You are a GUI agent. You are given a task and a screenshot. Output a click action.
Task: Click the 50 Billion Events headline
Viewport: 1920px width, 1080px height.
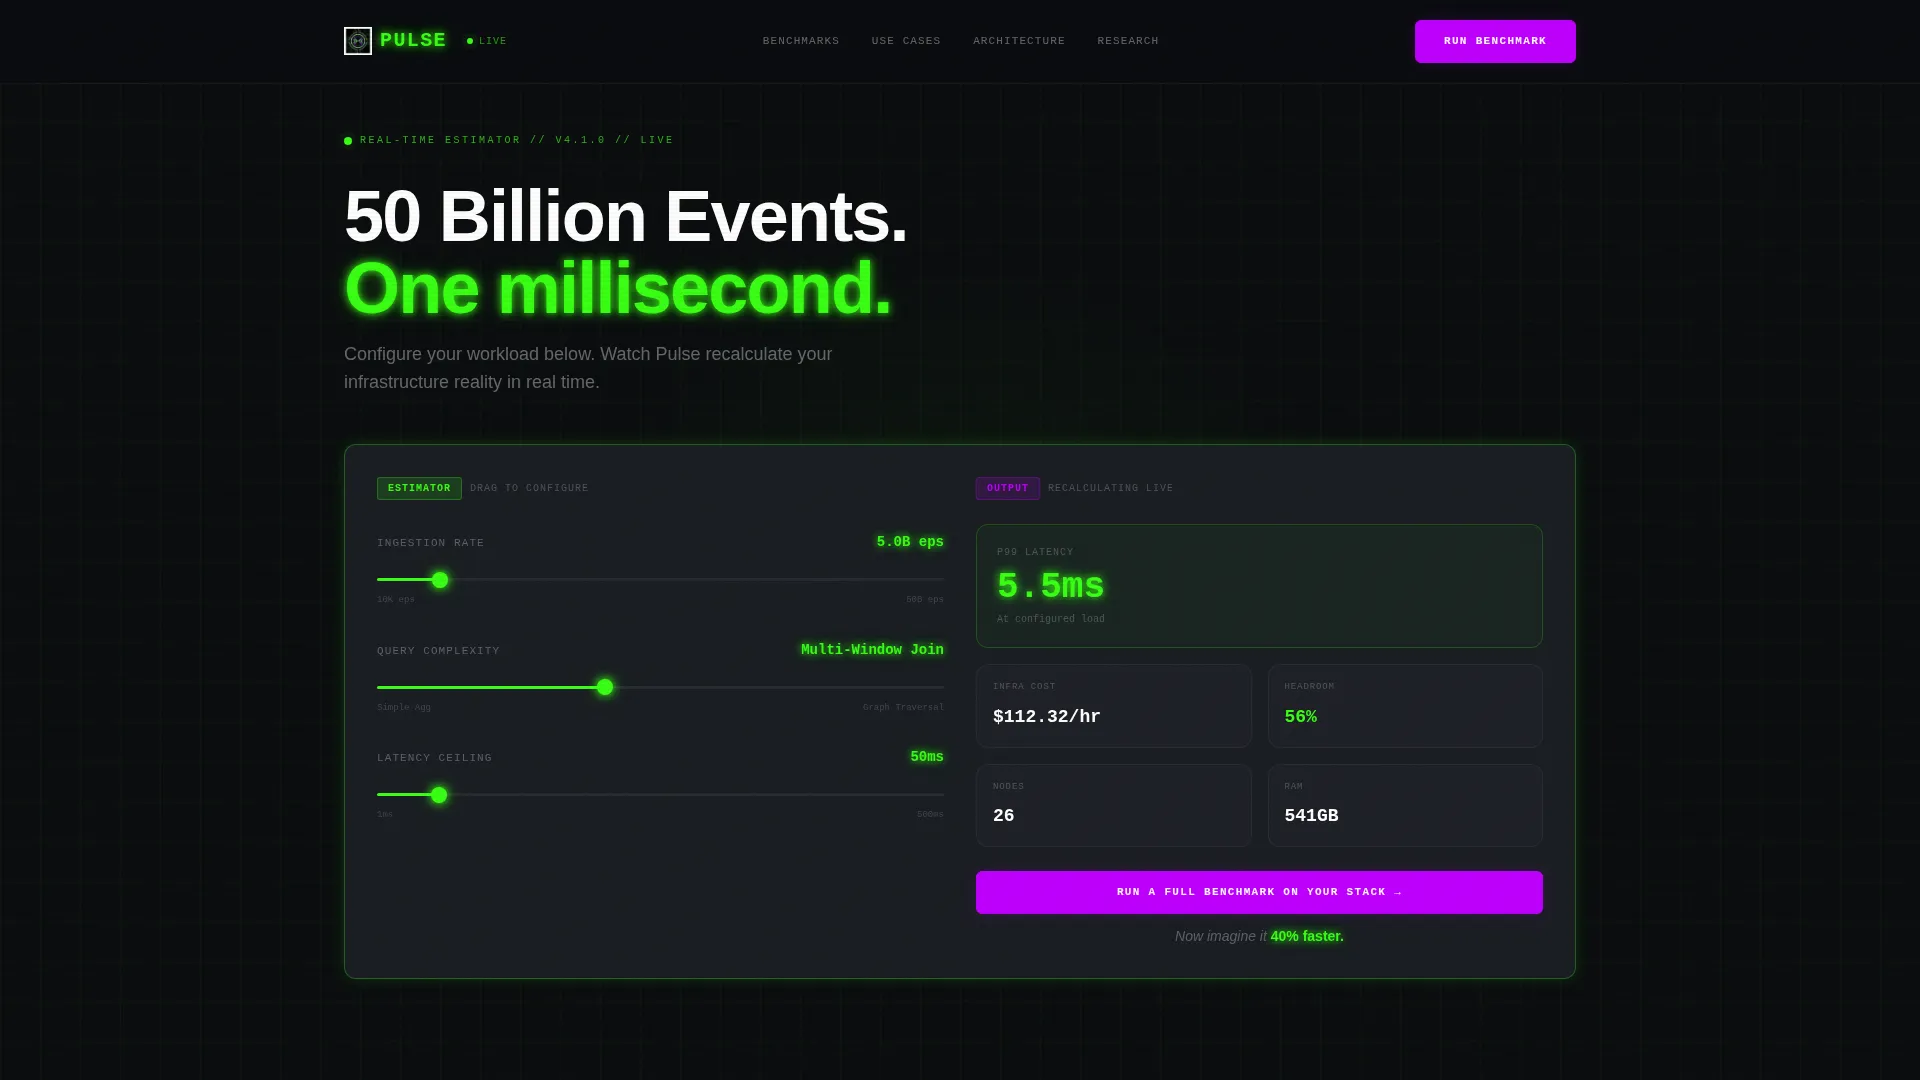pos(626,216)
